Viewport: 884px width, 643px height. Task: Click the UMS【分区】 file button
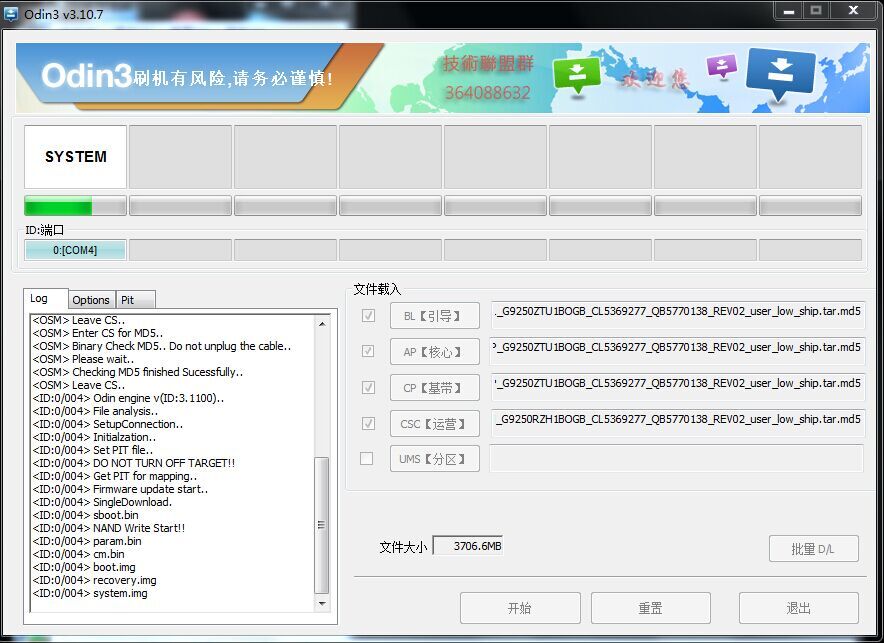(x=435, y=459)
